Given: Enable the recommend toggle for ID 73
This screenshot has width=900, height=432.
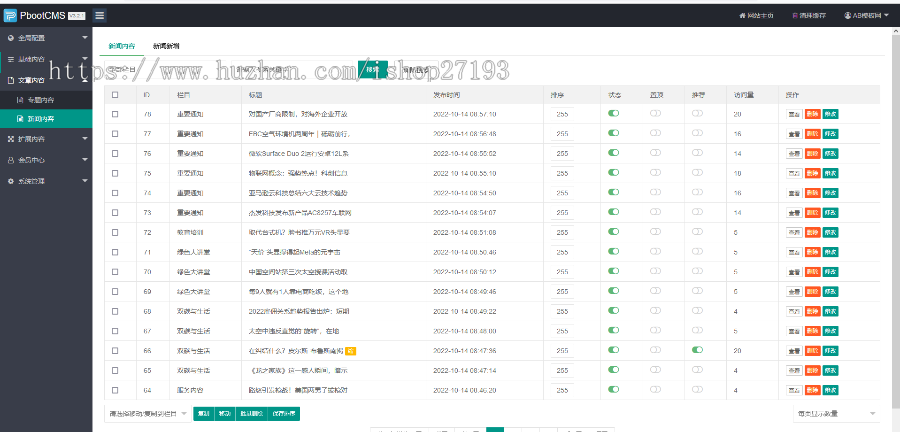Looking at the screenshot, I should tap(697, 212).
